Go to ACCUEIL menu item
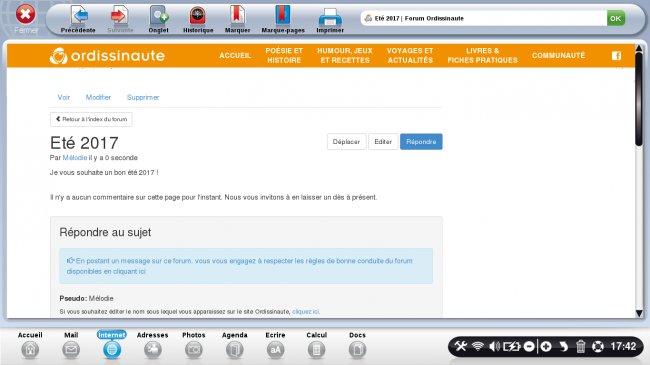The image size is (650, 365). pyautogui.click(x=235, y=56)
